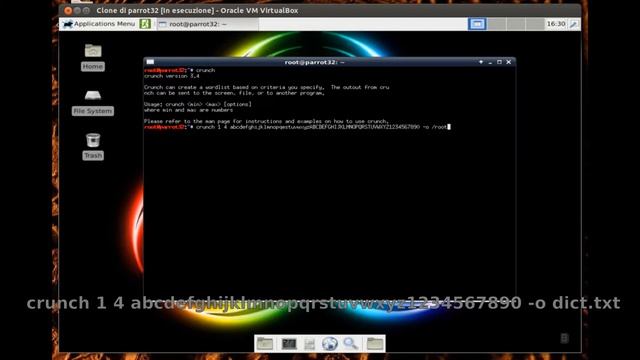Click the stick/pin plus button on terminal titlebar
Image resolution: width=640 pixels, height=360 pixels.
(x=481, y=62)
